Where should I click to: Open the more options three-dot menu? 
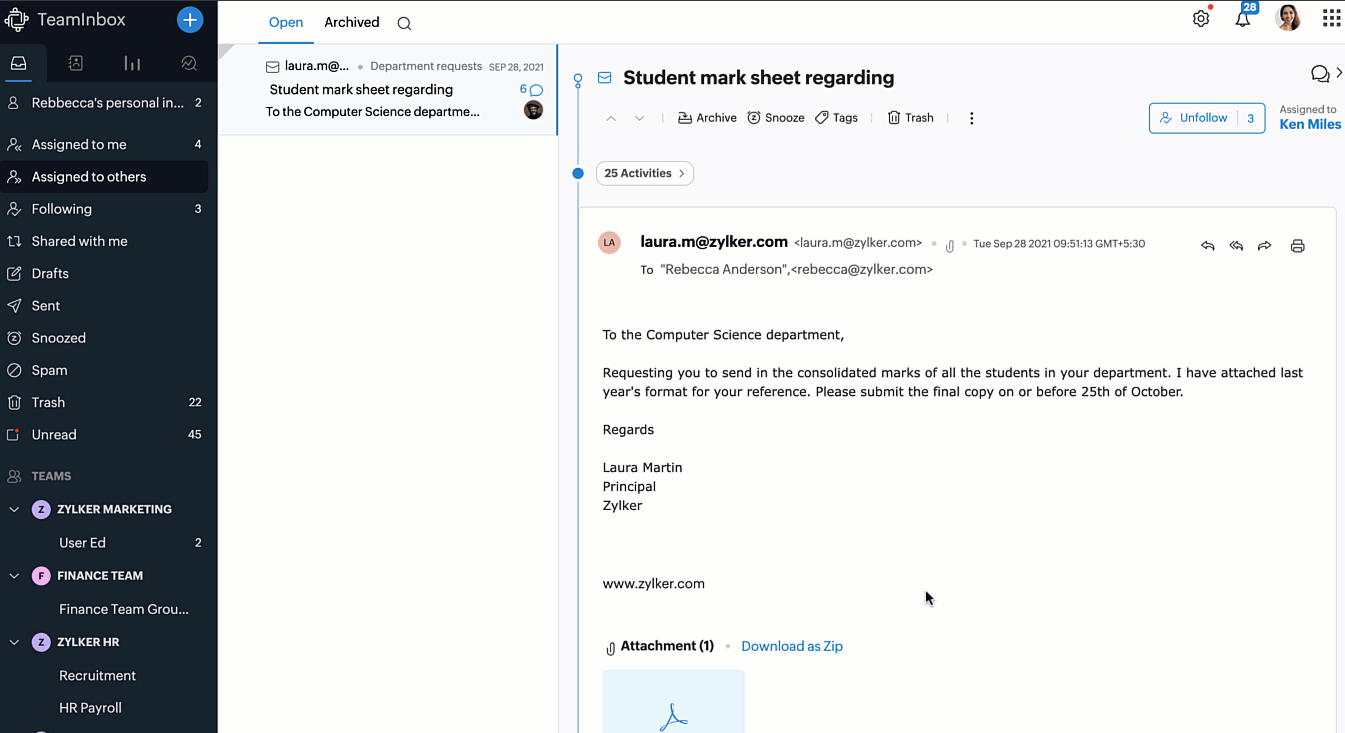tap(971, 118)
